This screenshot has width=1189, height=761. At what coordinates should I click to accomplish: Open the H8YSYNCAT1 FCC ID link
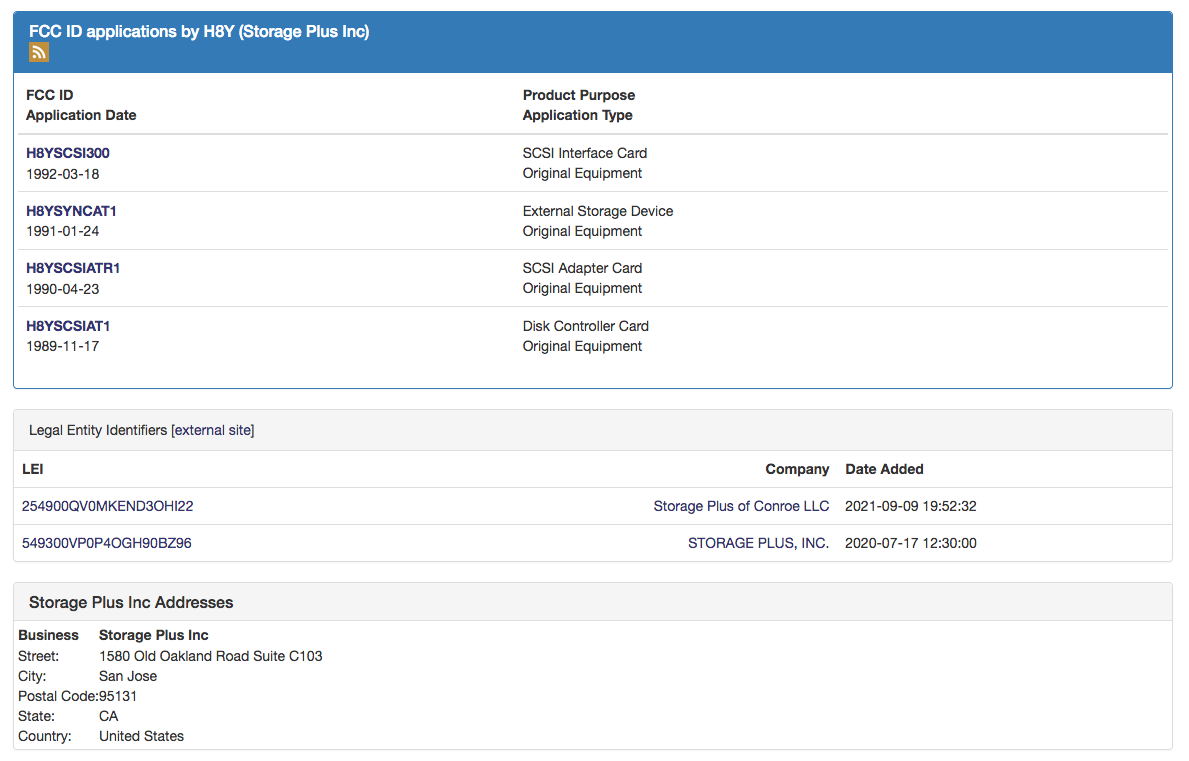71,211
